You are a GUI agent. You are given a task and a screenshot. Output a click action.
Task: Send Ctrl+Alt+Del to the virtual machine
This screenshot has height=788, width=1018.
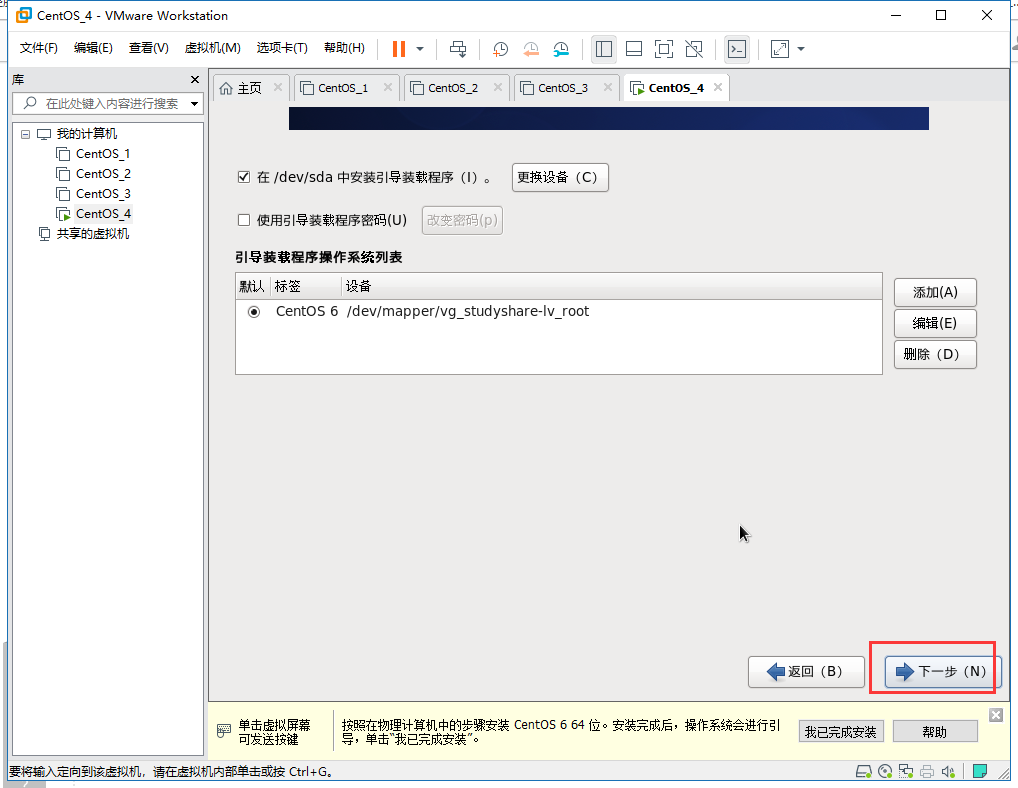point(458,49)
